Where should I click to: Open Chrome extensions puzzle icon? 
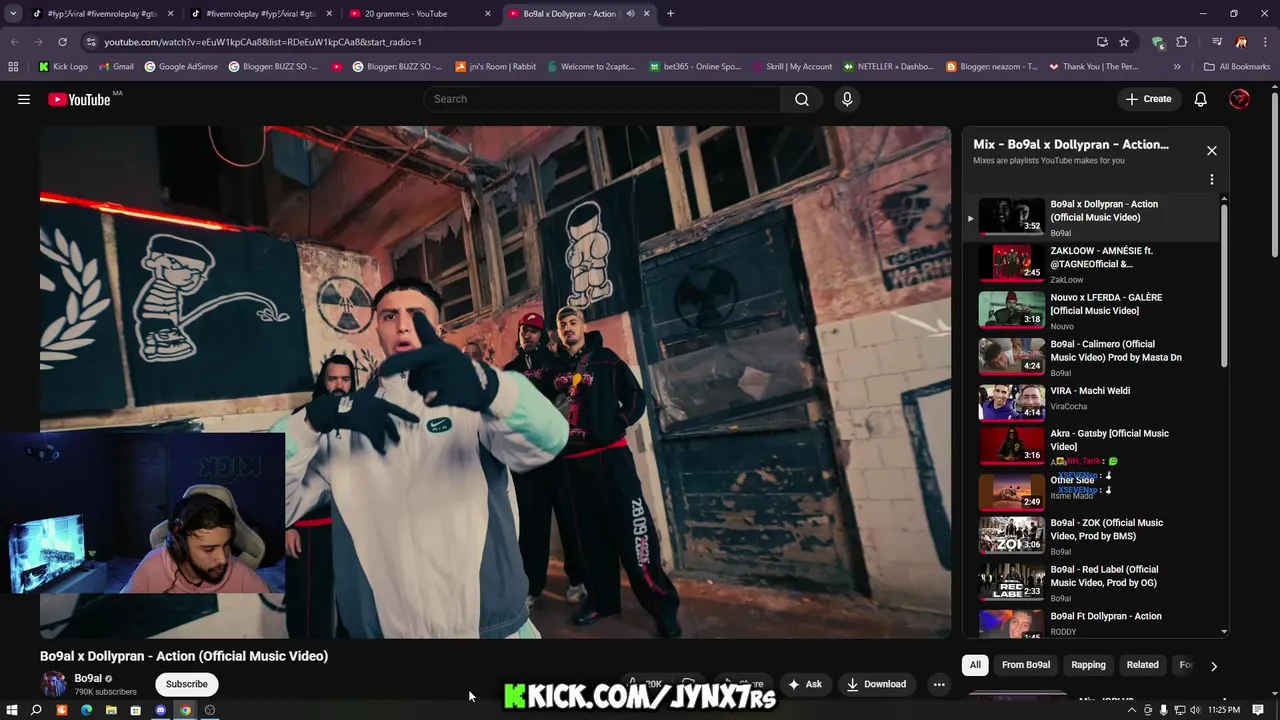[1181, 42]
